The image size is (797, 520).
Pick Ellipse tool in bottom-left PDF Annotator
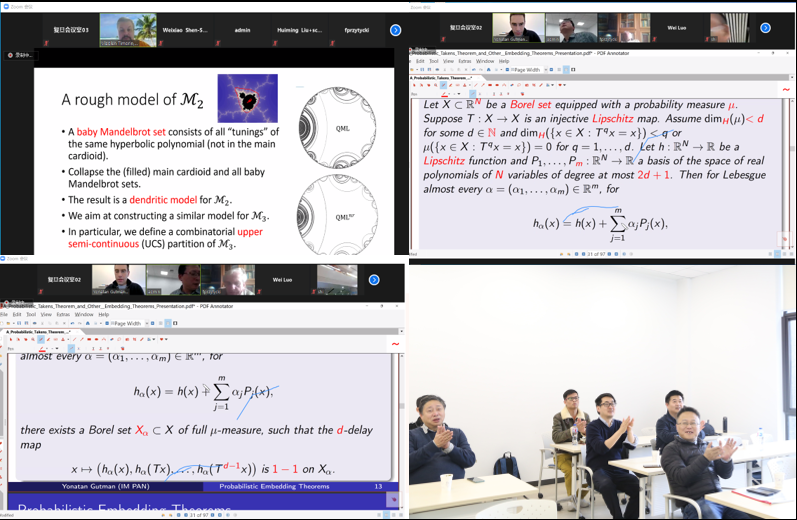[97, 339]
